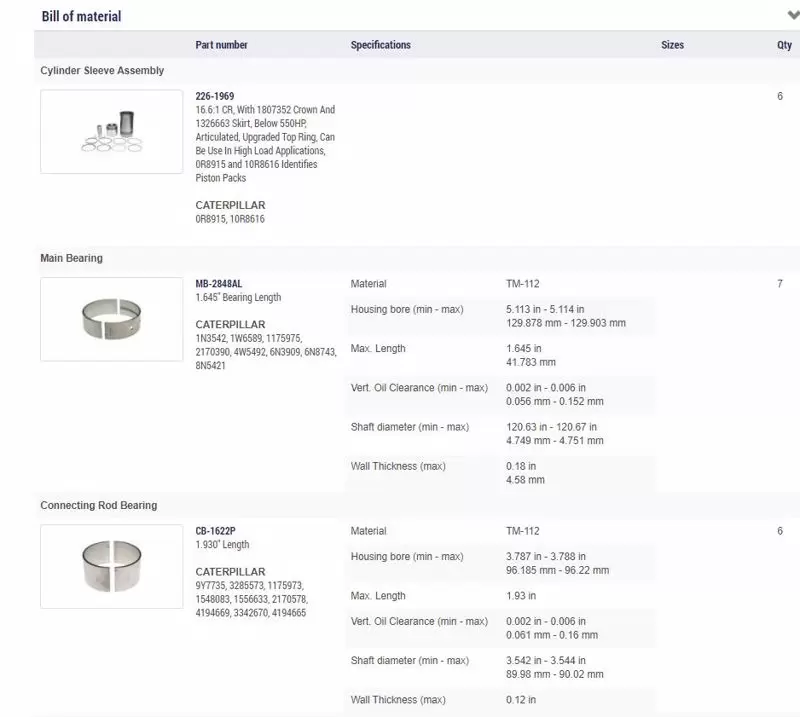Click the Housing bore value 3.787 in - 3.788 in
Screen dimensions: 800x717
[x=546, y=556]
